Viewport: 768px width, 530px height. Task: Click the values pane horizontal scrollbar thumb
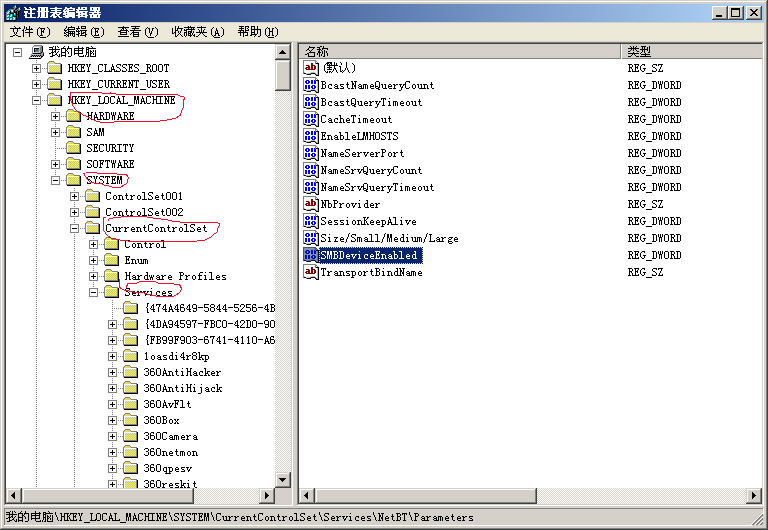[425, 496]
